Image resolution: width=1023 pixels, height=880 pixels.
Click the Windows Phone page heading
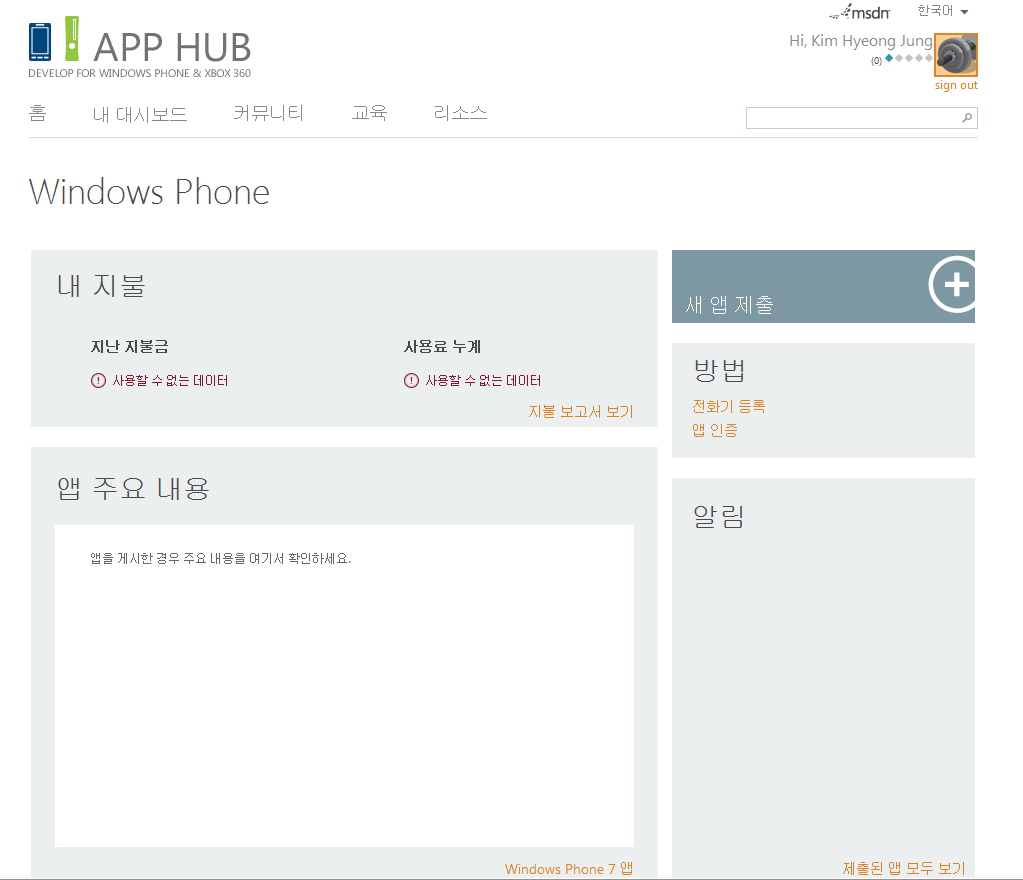(x=149, y=192)
